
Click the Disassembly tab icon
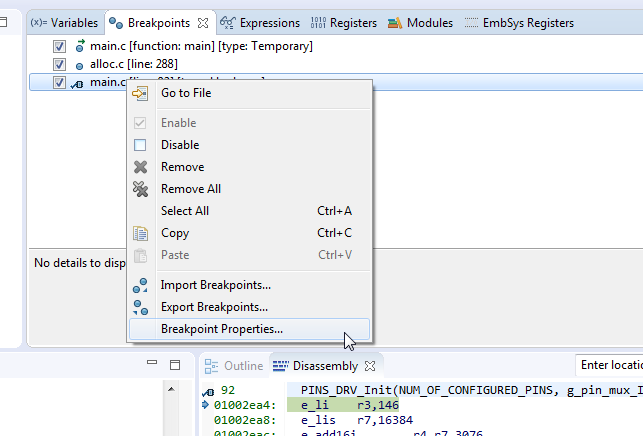tap(281, 365)
